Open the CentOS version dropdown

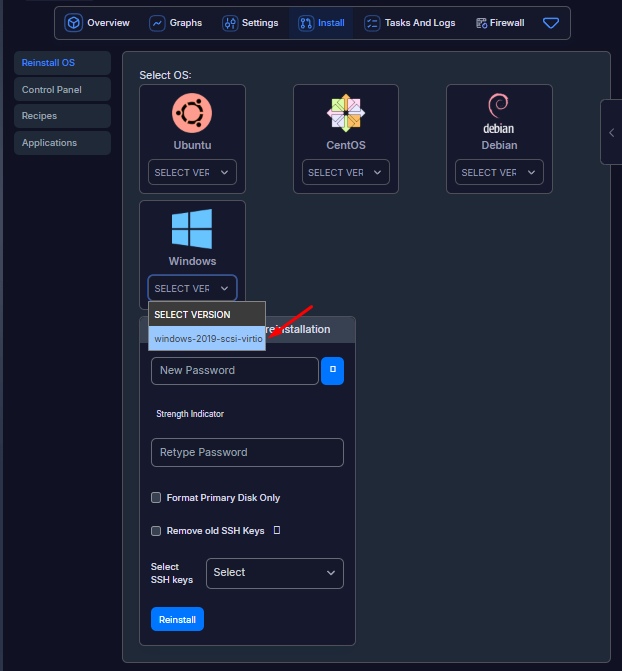346,173
